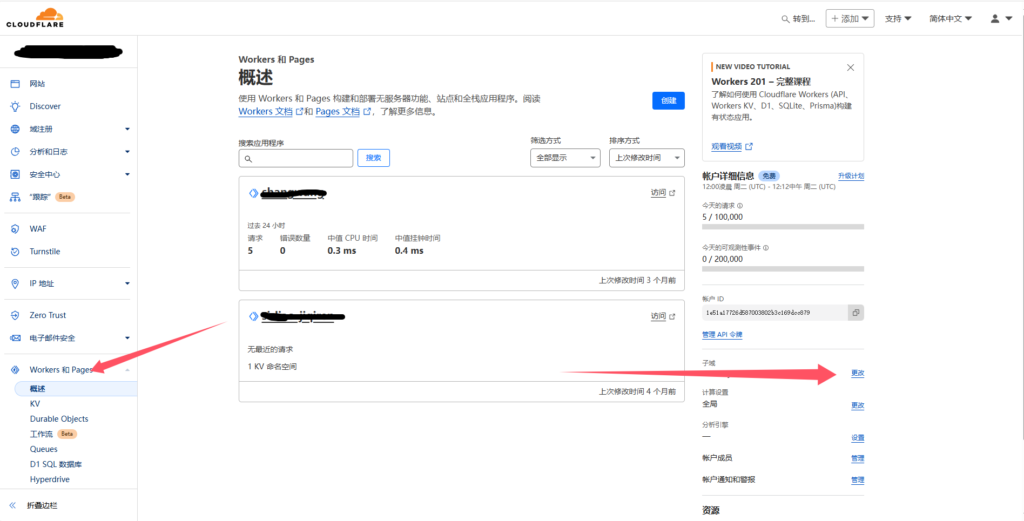
Task: Open the 支持 dropdown menu
Action: click(x=898, y=19)
